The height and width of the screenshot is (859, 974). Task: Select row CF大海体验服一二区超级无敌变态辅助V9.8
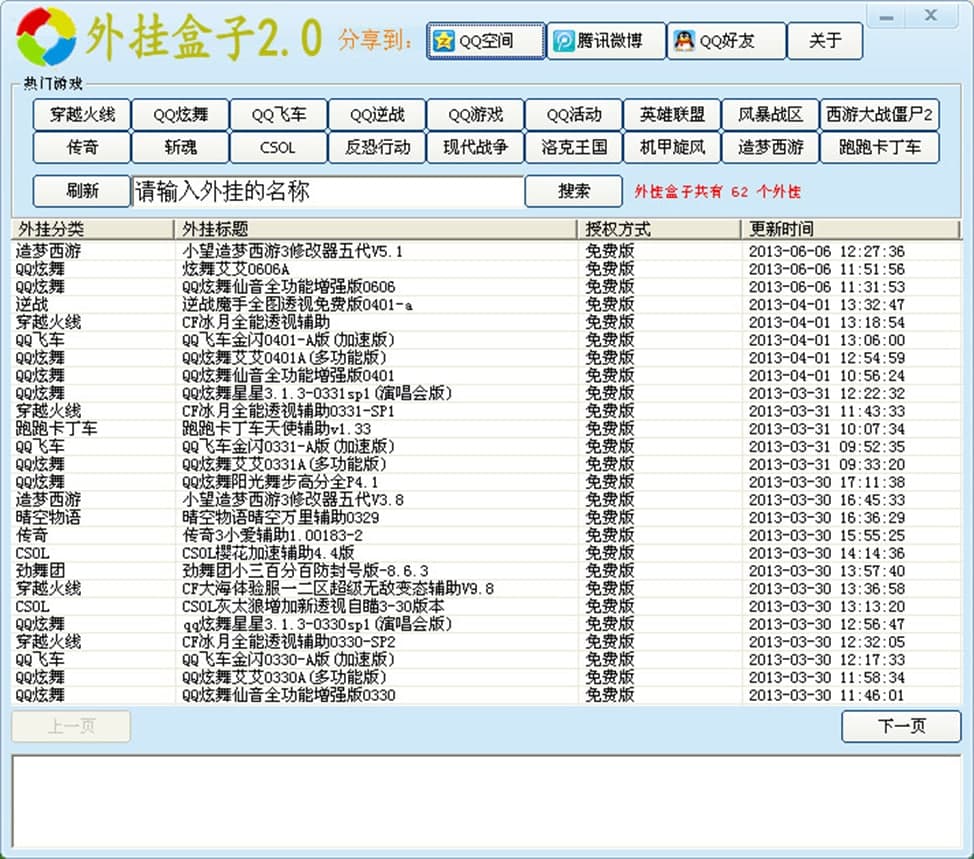click(486, 588)
